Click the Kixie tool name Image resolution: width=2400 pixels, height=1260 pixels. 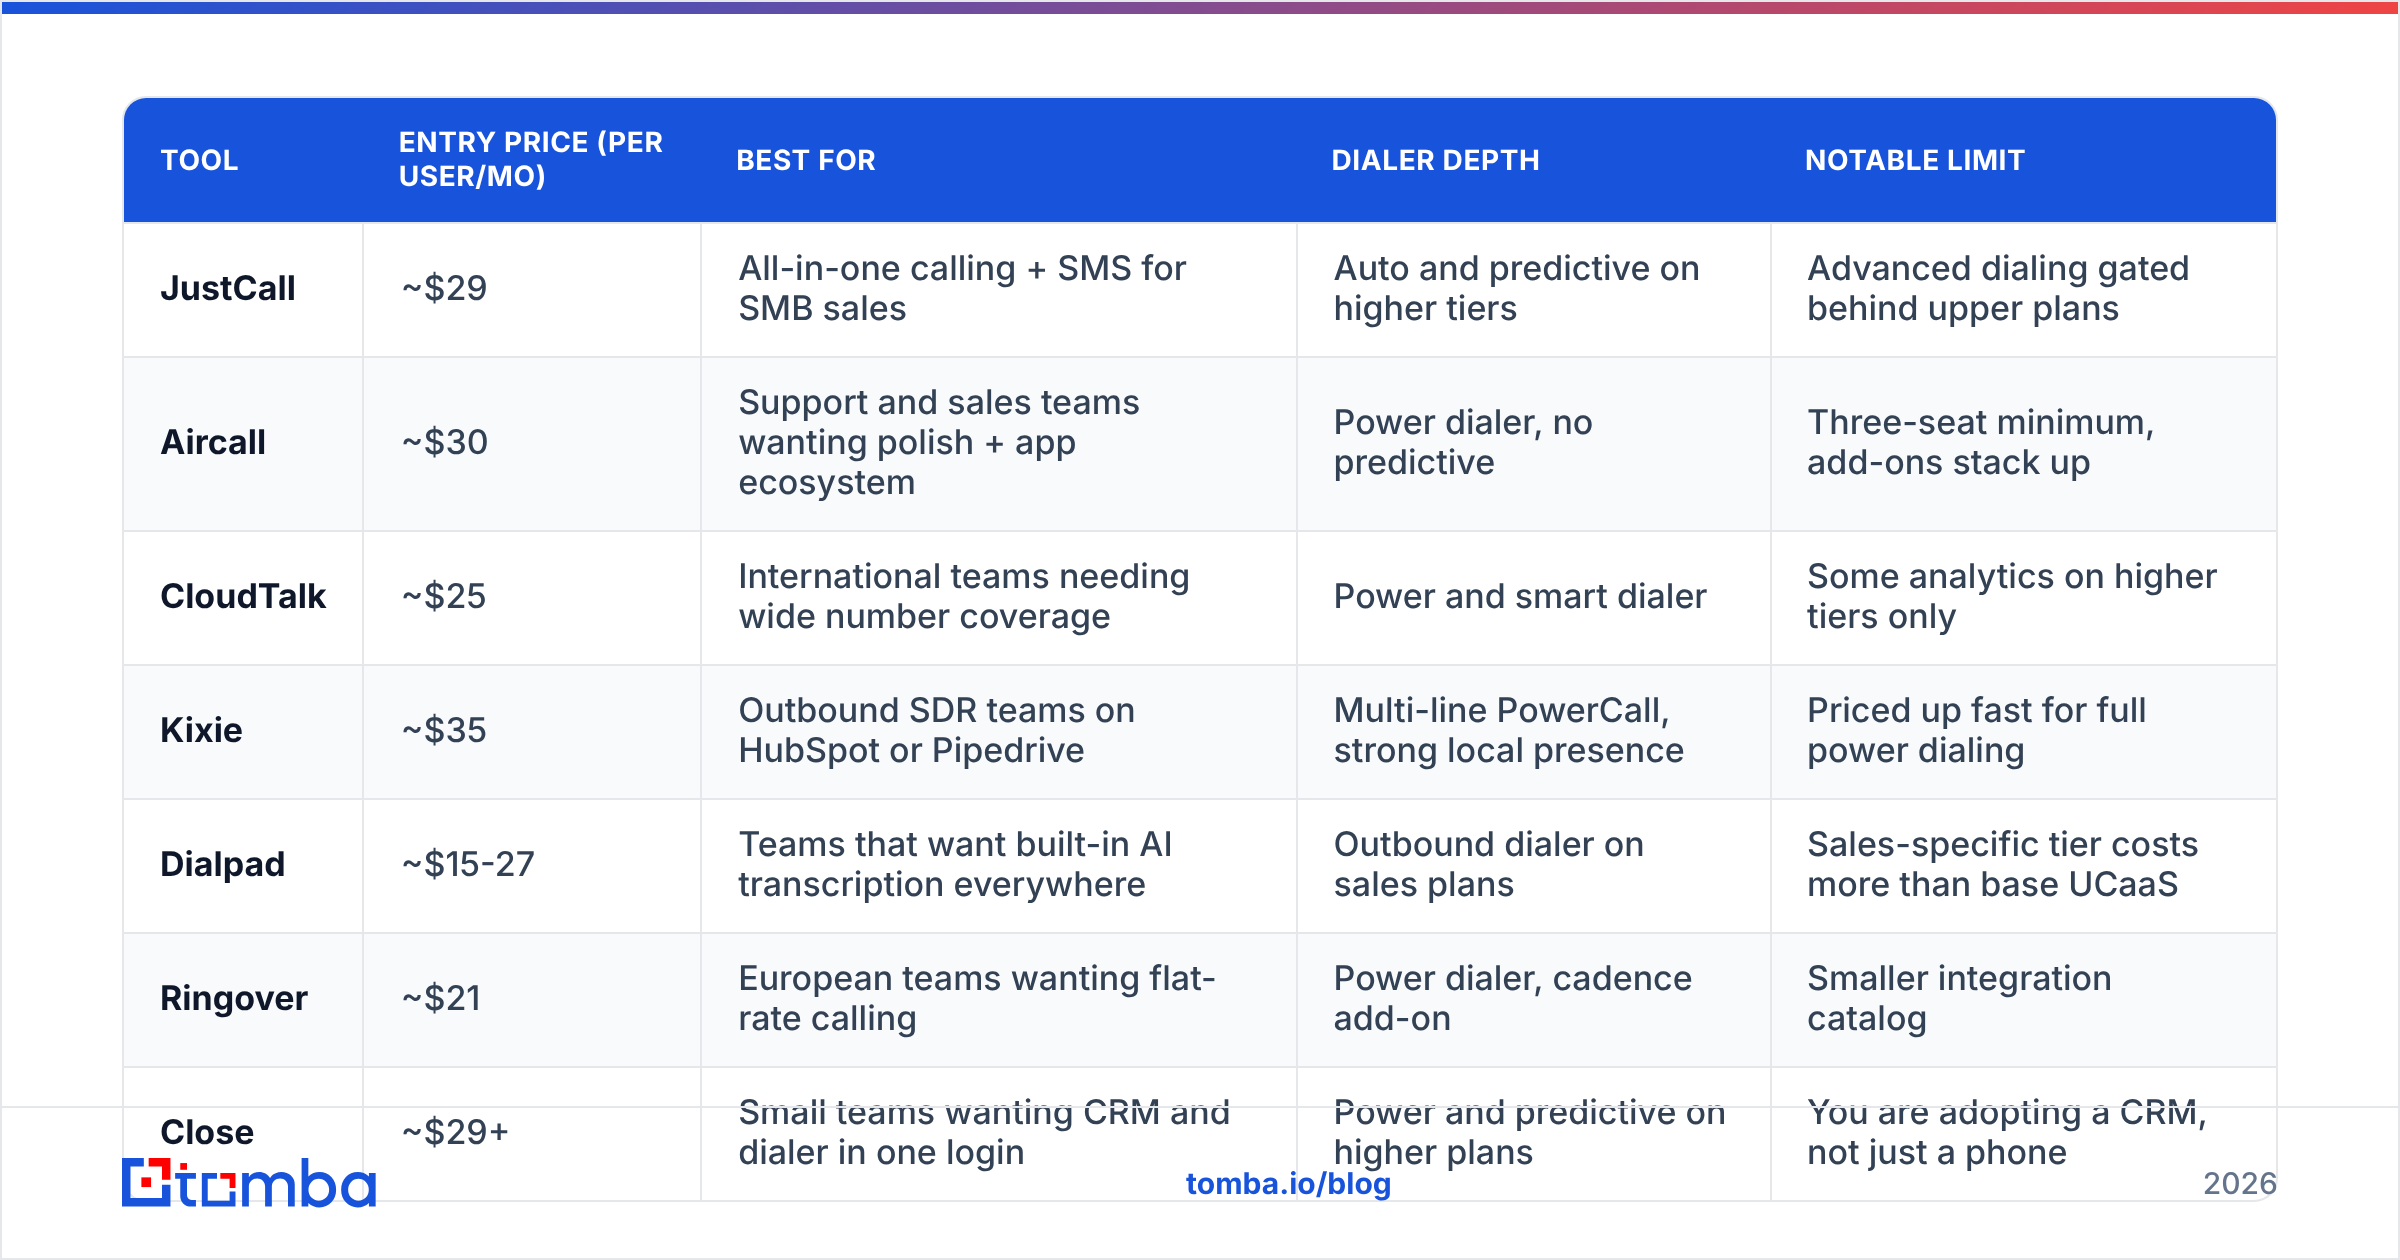coord(201,730)
